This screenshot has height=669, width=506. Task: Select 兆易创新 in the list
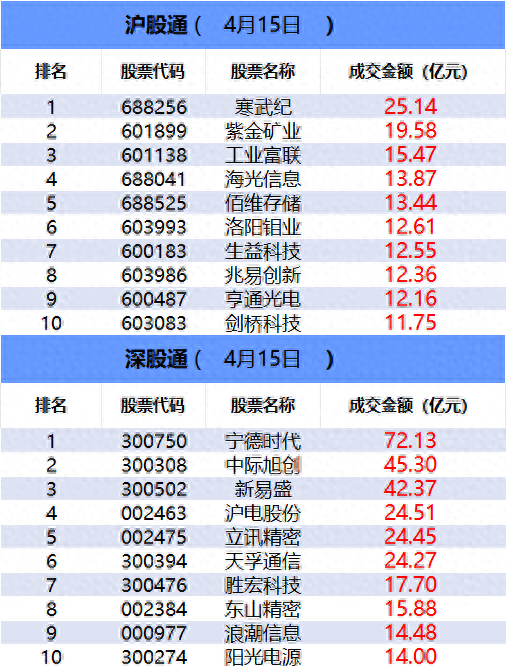pos(263,275)
